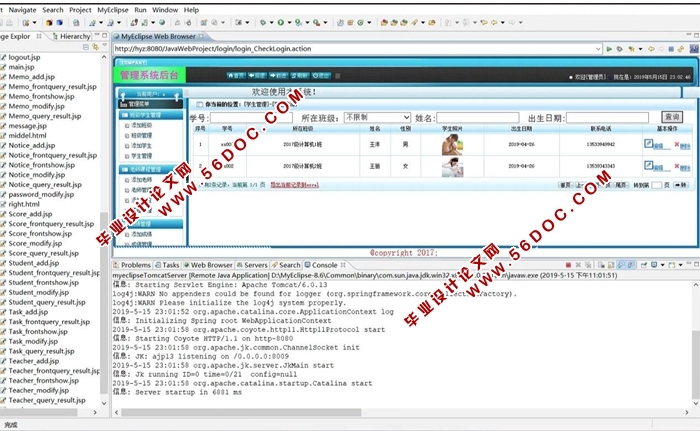Screen dimensions: 700x431
Task: Click the Collapse All icon in explorer
Action: (86, 46)
